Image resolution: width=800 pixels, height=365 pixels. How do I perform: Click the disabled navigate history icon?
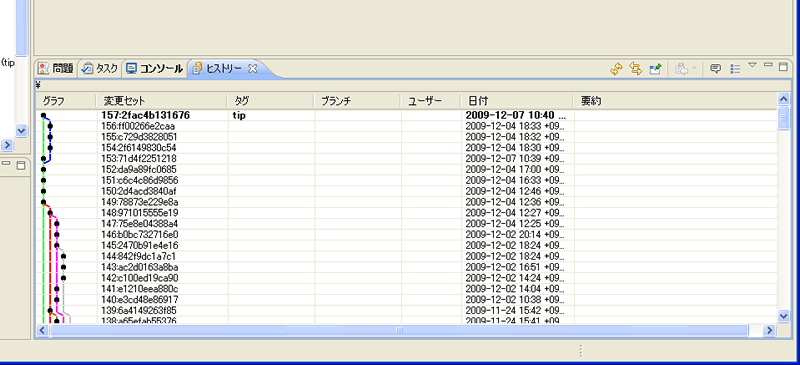(x=682, y=69)
